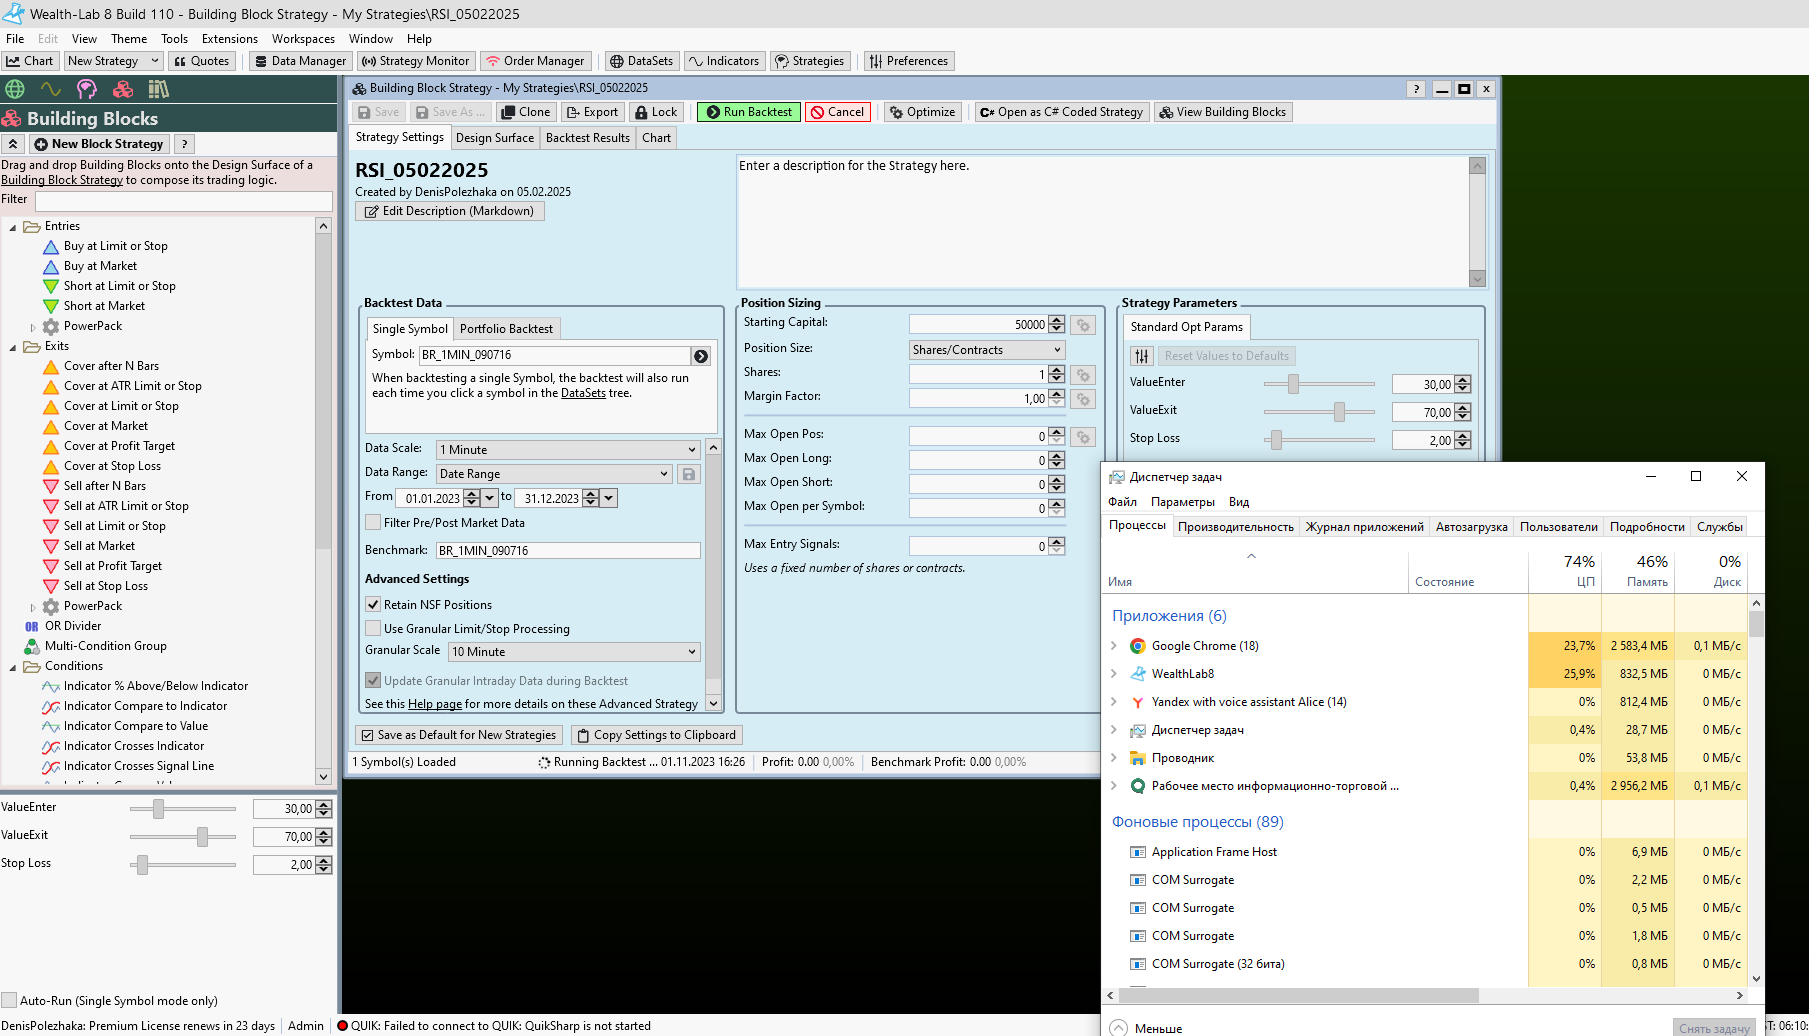This screenshot has height=1036, width=1809.
Task: Expand Google Chrome row in Task Manager
Action: point(1114,646)
